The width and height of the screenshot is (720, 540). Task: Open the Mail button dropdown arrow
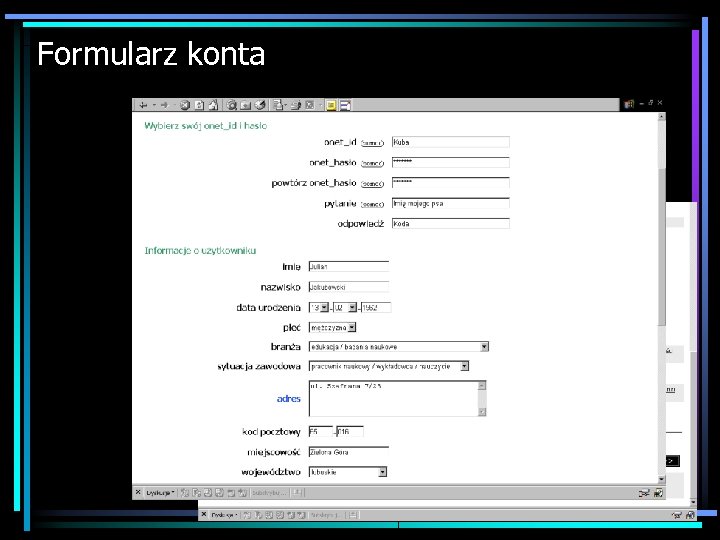285,105
